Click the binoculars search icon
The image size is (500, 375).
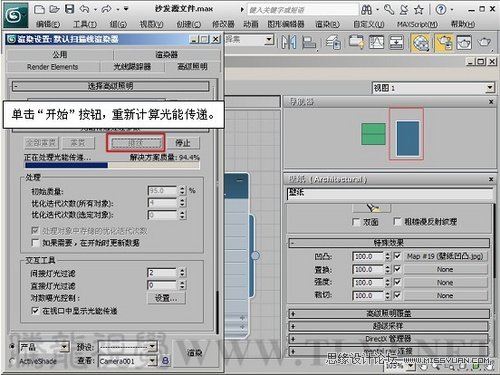click(366, 10)
